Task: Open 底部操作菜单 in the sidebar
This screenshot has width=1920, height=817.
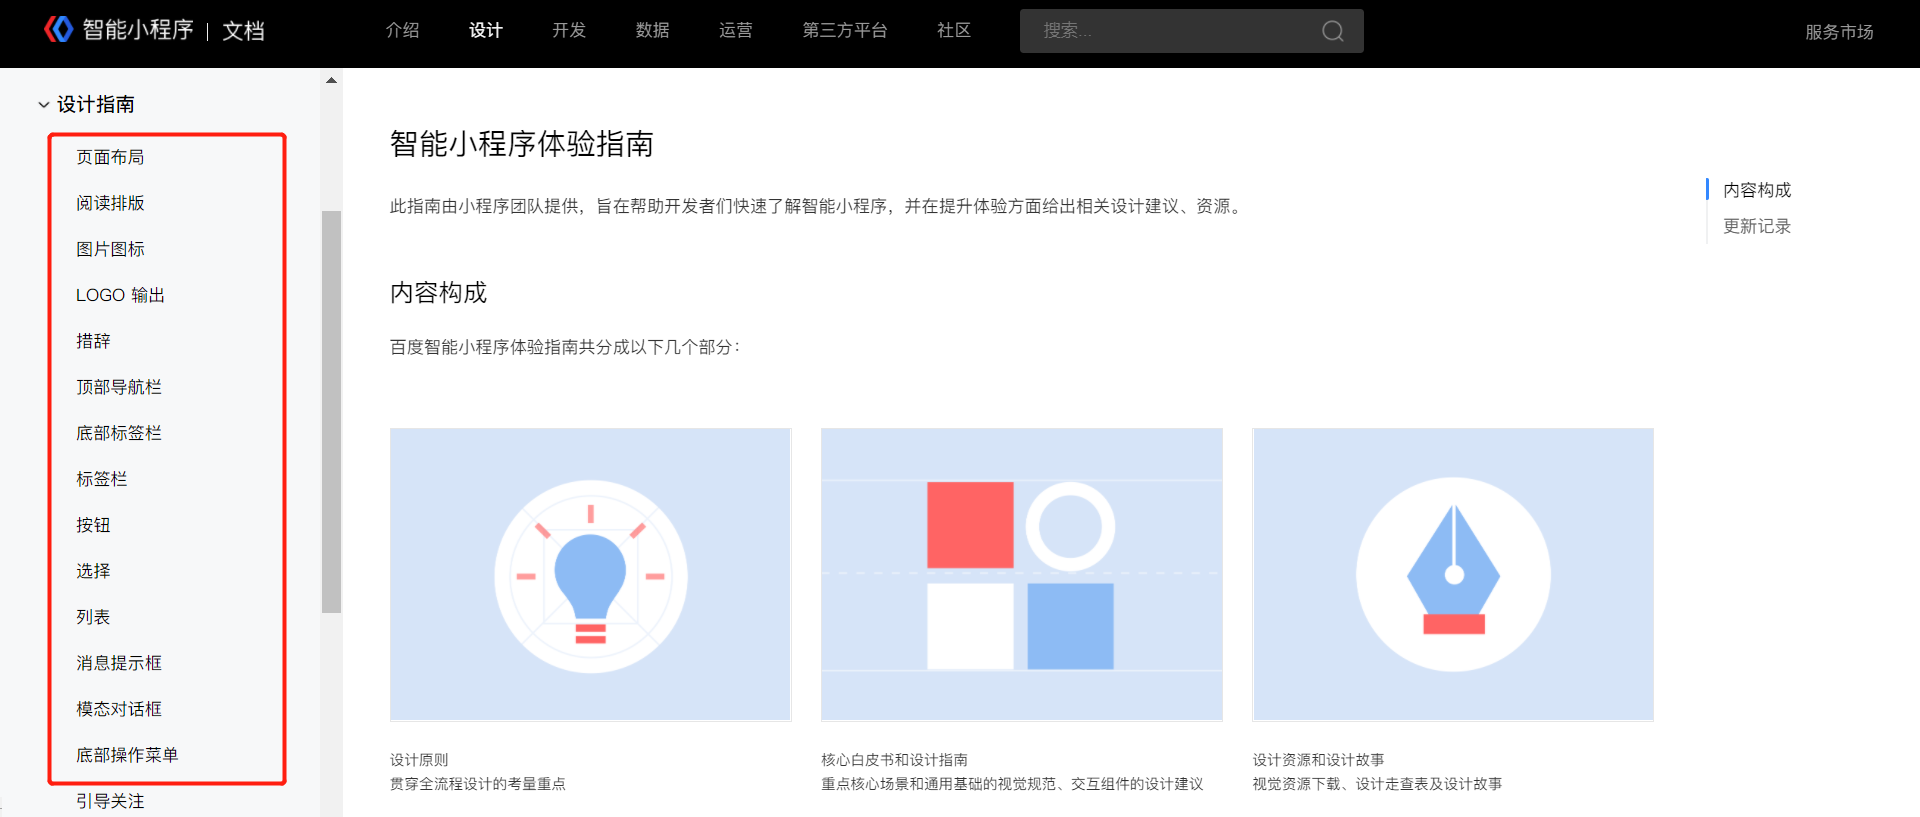Action: [127, 755]
